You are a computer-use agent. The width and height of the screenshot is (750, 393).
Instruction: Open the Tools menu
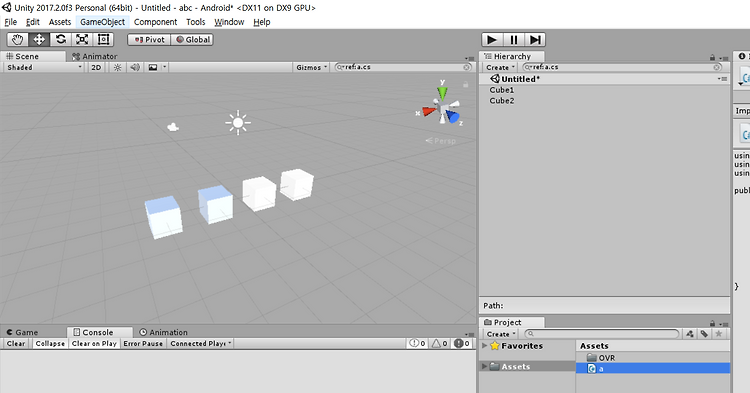pos(196,22)
